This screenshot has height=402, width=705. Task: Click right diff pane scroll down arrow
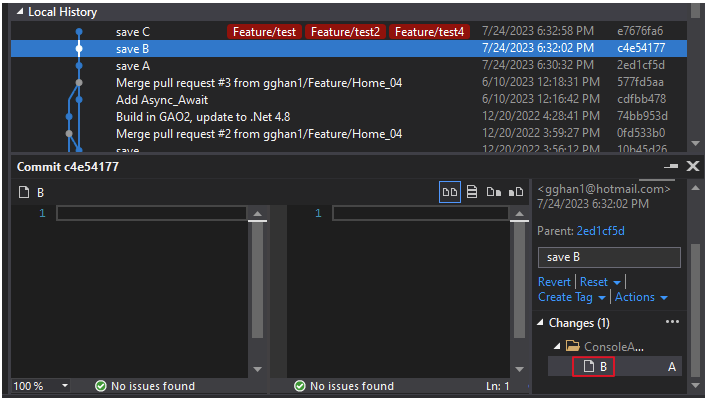point(519,370)
